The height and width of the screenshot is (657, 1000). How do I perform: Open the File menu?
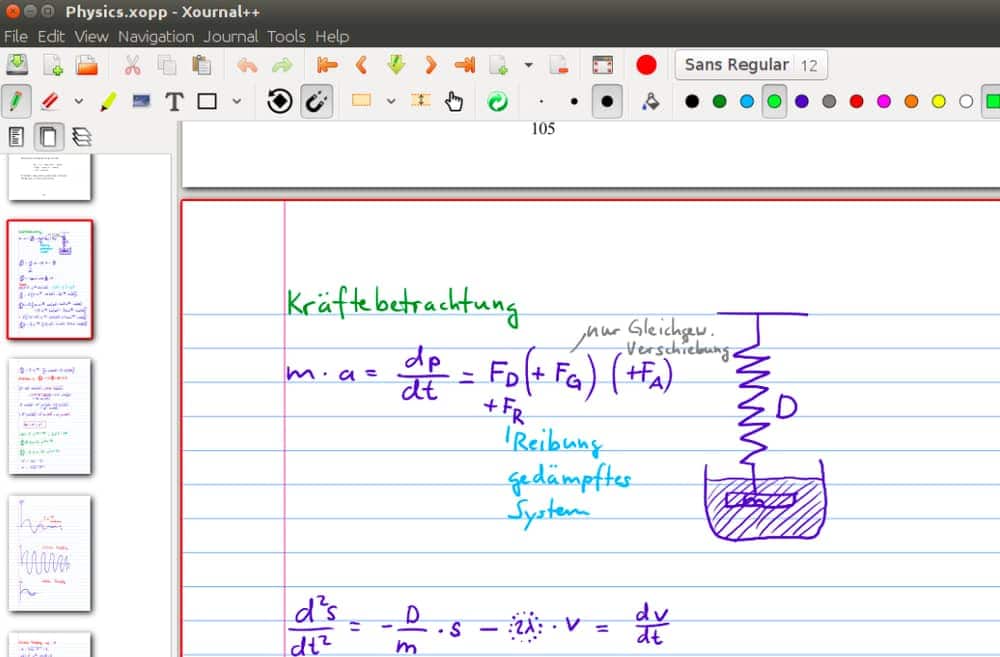15,36
